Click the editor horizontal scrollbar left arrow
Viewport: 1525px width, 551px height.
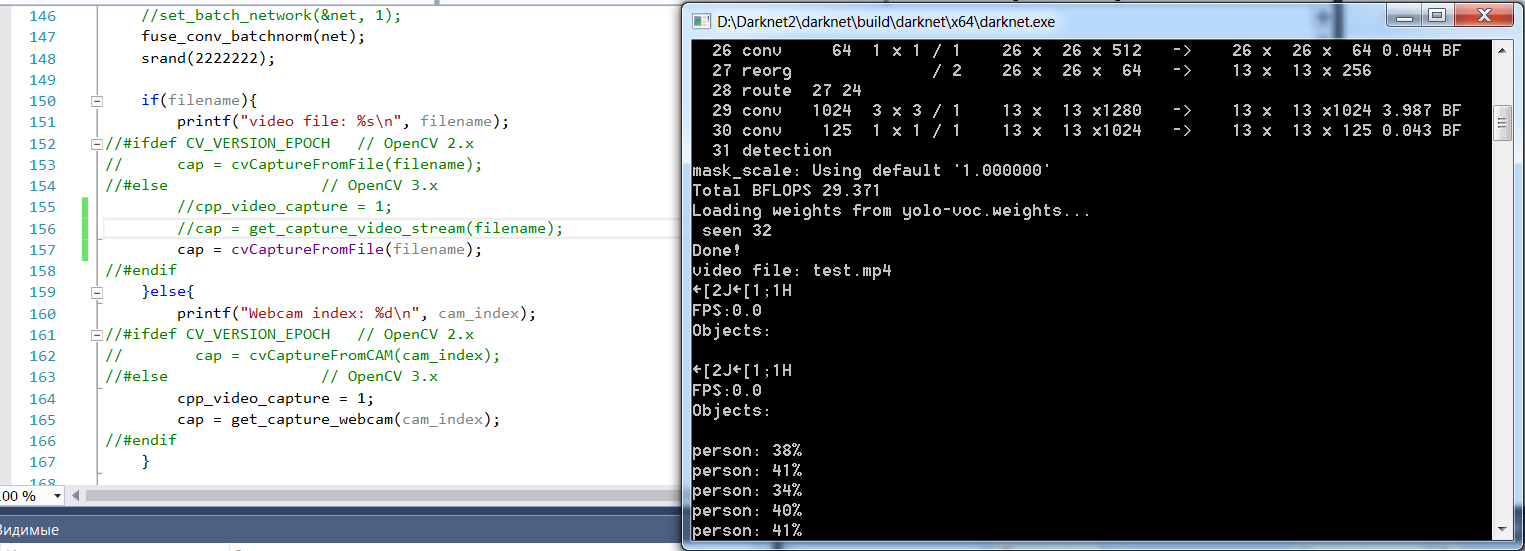pos(76,496)
